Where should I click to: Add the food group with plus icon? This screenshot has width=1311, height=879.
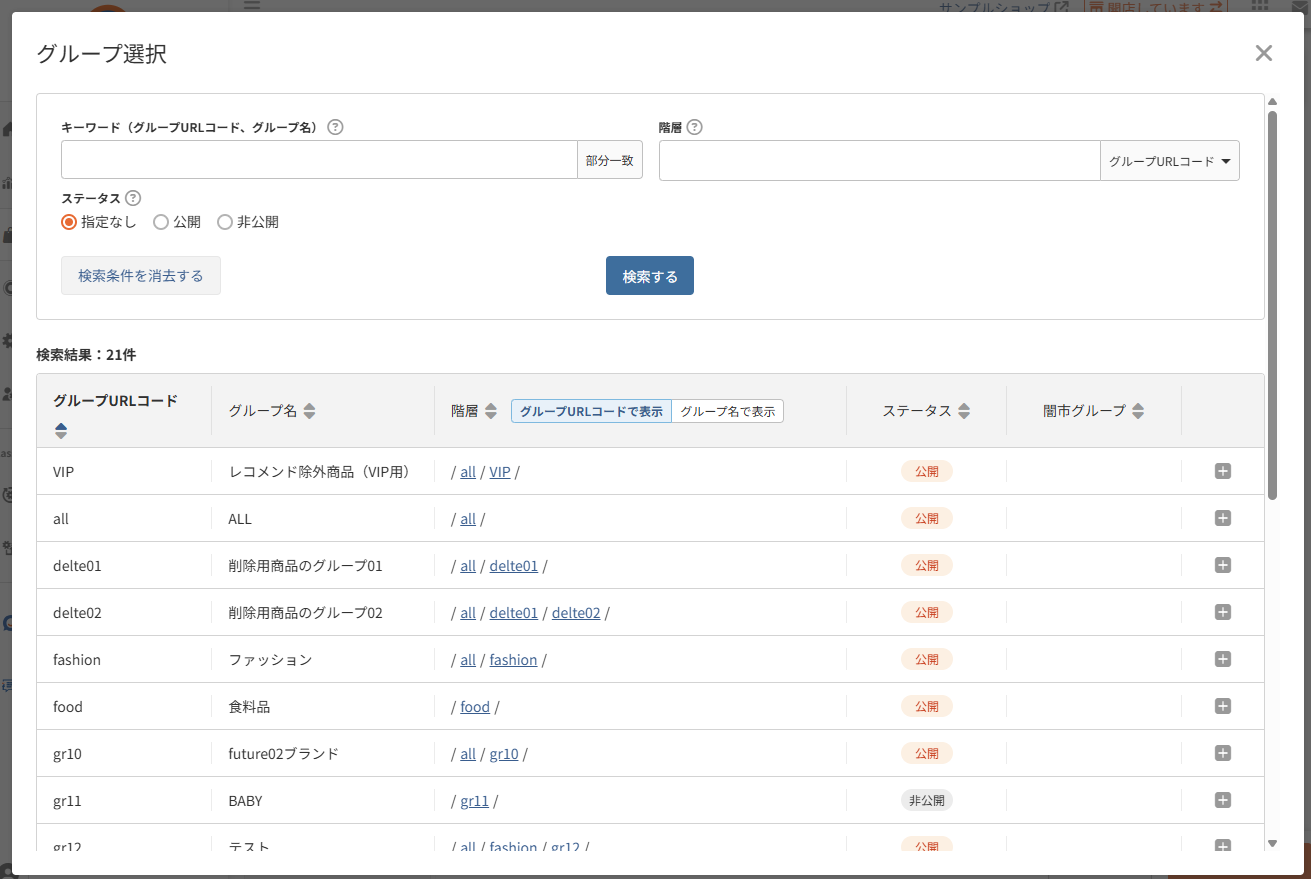[x=1222, y=706]
